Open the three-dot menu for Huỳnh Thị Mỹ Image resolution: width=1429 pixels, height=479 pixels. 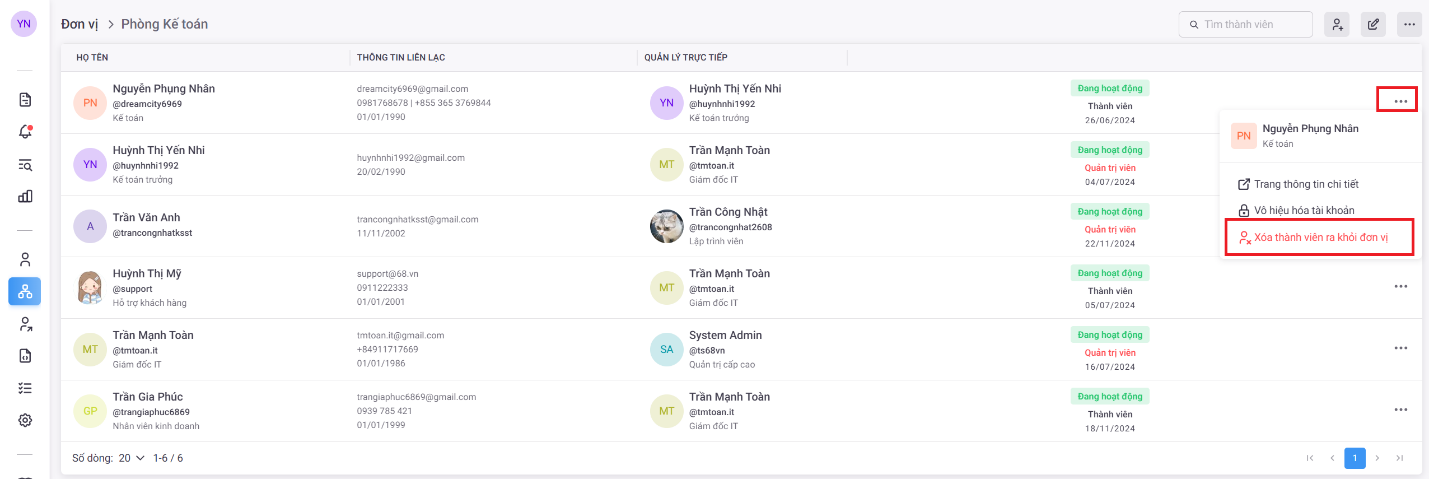(1400, 286)
